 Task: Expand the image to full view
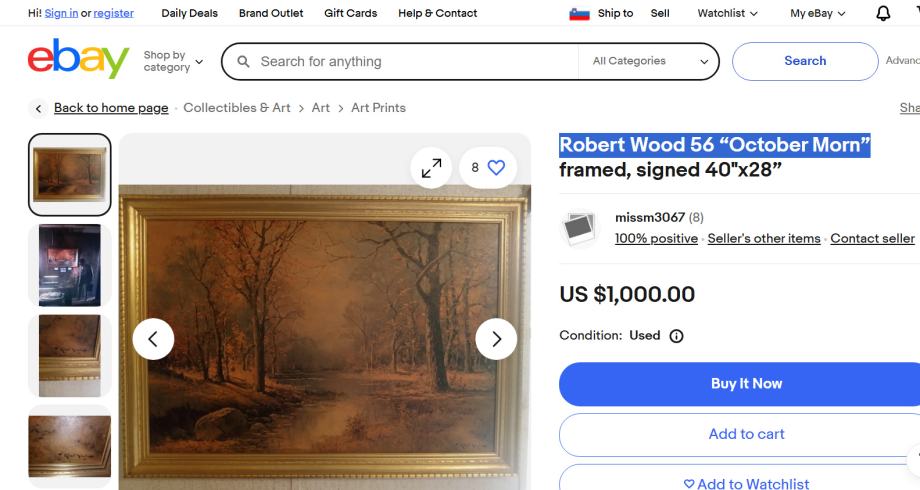tap(431, 168)
